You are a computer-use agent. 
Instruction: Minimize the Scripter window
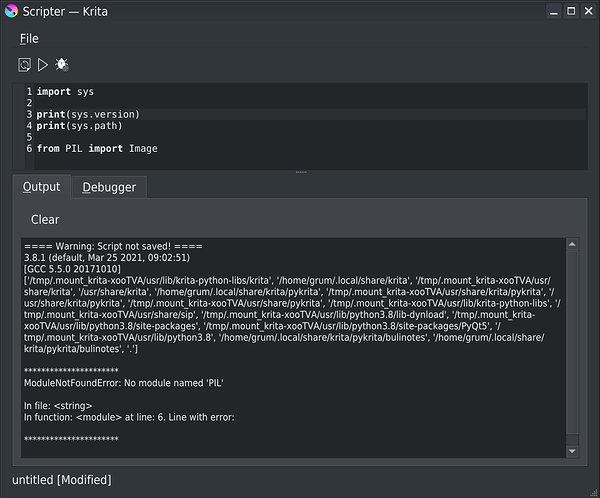pyautogui.click(x=553, y=11)
